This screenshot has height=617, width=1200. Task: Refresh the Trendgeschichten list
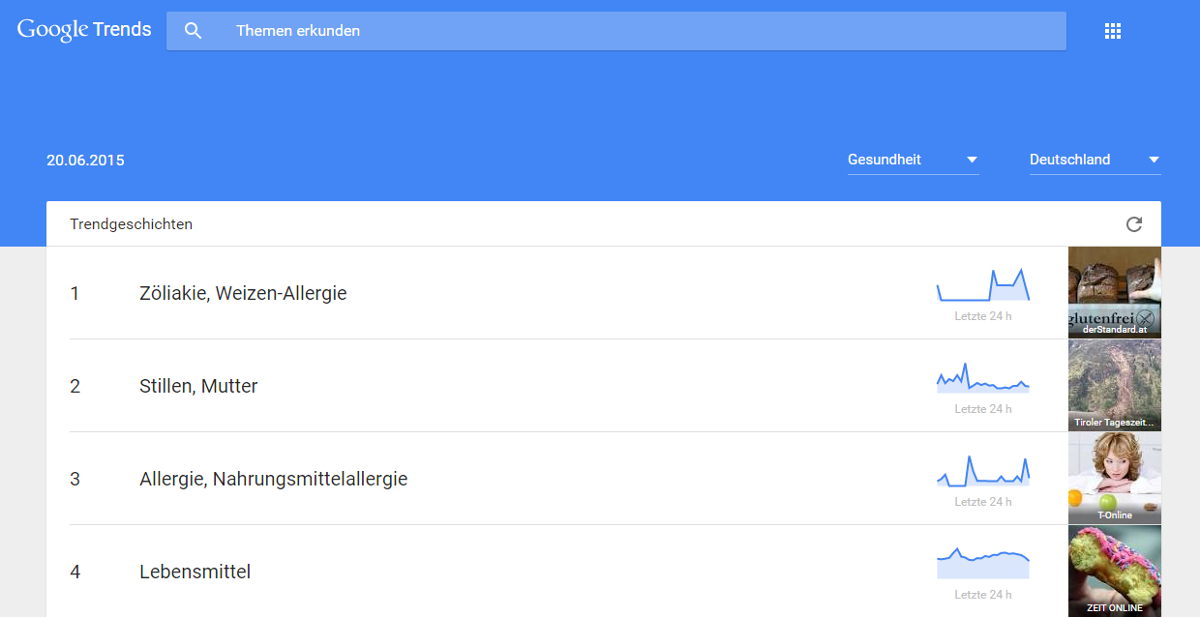[1133, 224]
